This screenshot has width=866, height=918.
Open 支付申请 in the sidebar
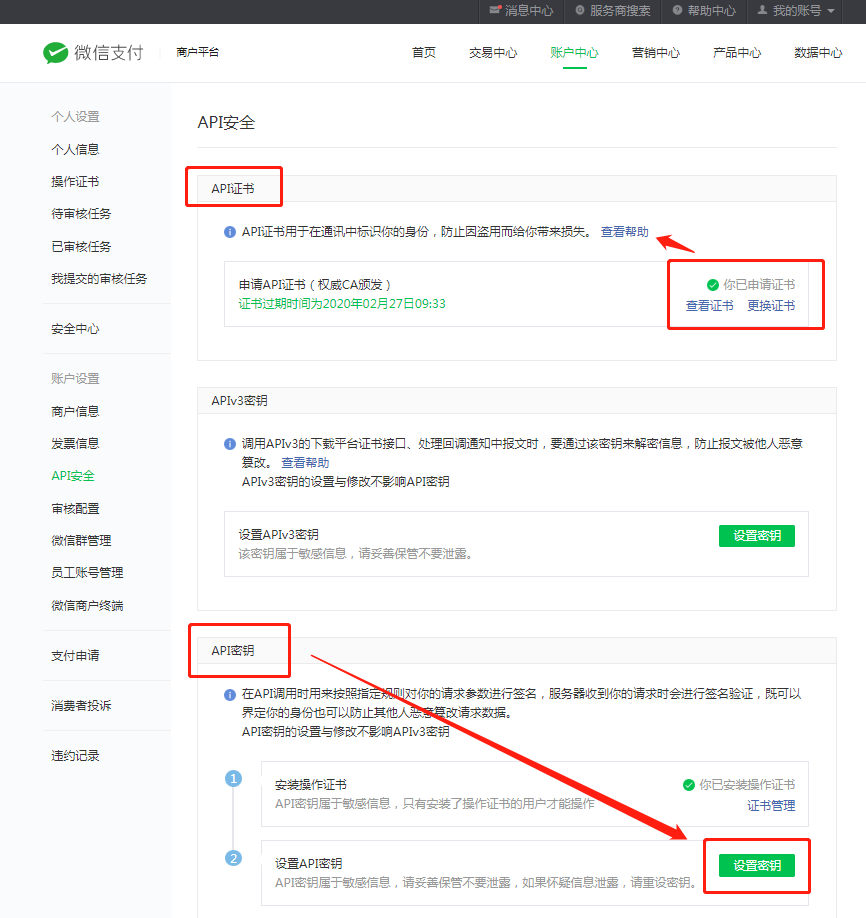tap(75, 656)
